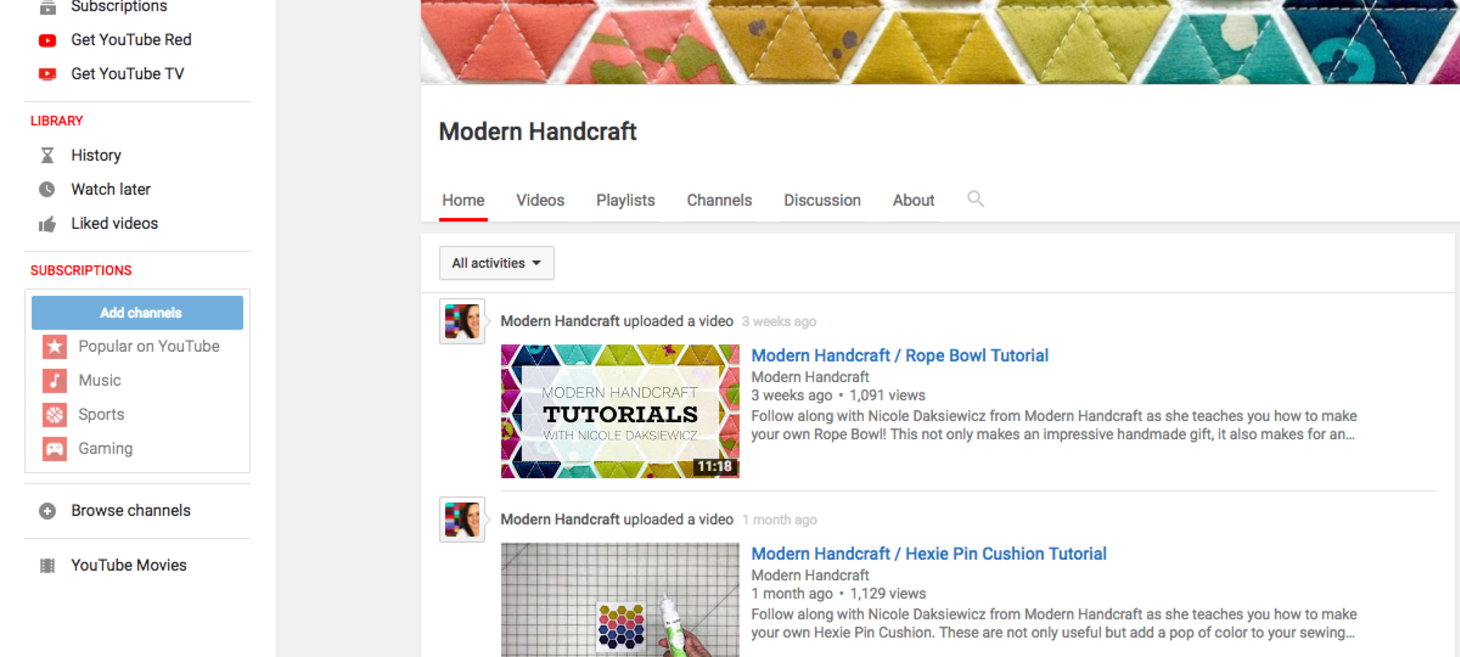
Task: Click the Watch later clock icon
Action: tap(47, 189)
